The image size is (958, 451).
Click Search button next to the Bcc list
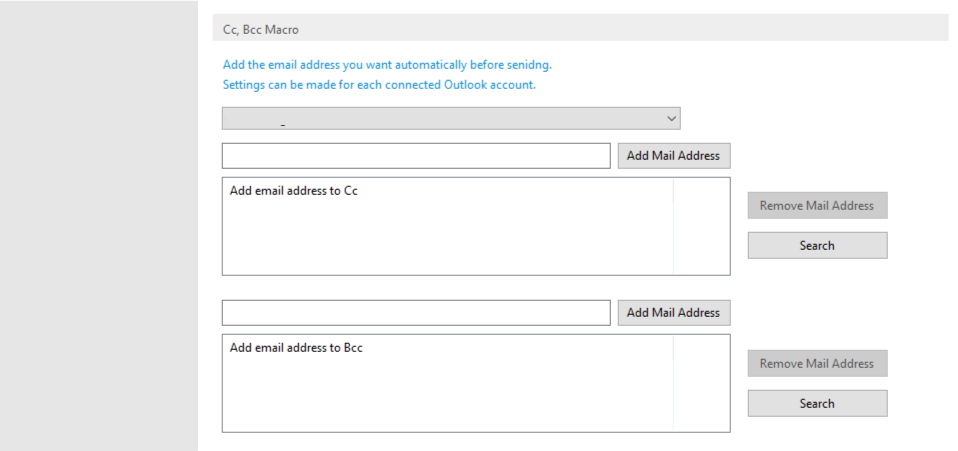point(816,404)
